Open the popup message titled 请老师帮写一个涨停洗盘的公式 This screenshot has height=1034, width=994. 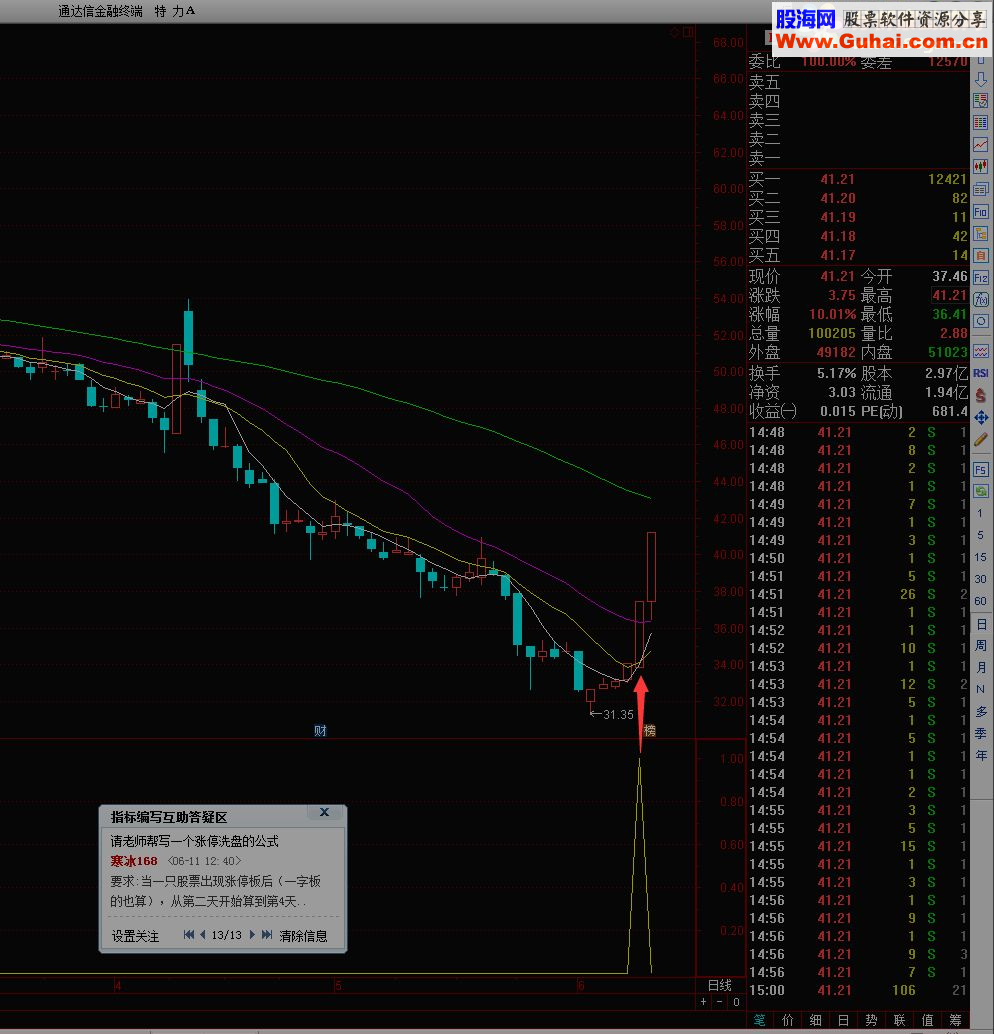[x=195, y=841]
